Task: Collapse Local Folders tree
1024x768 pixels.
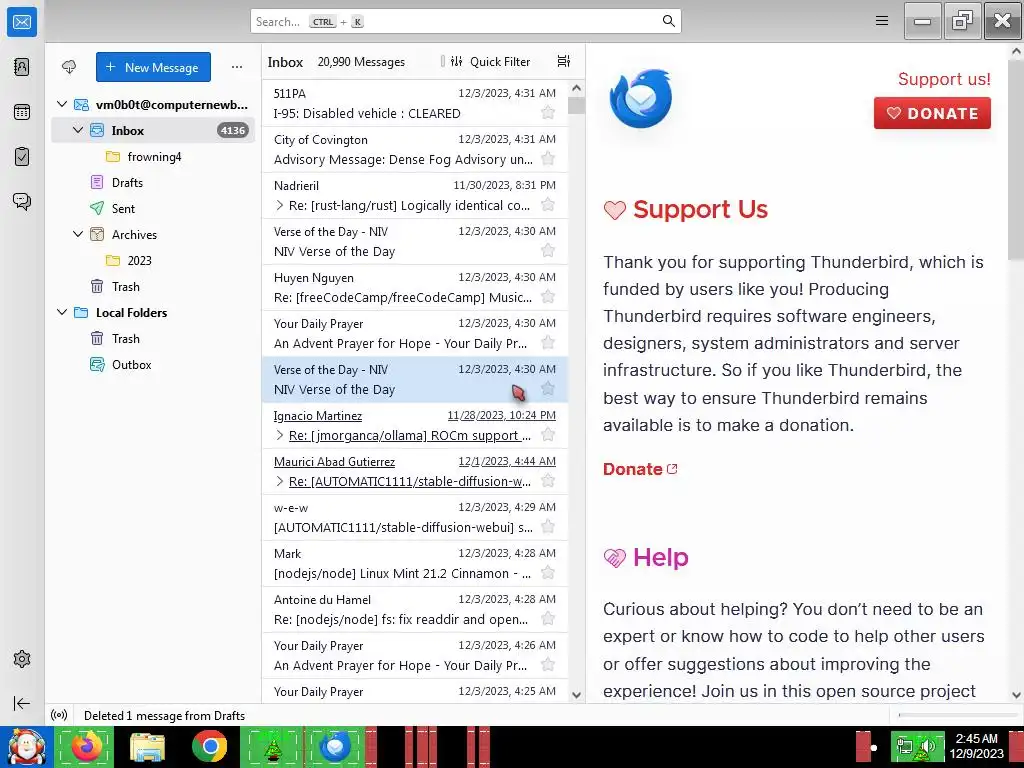Action: coord(62,312)
